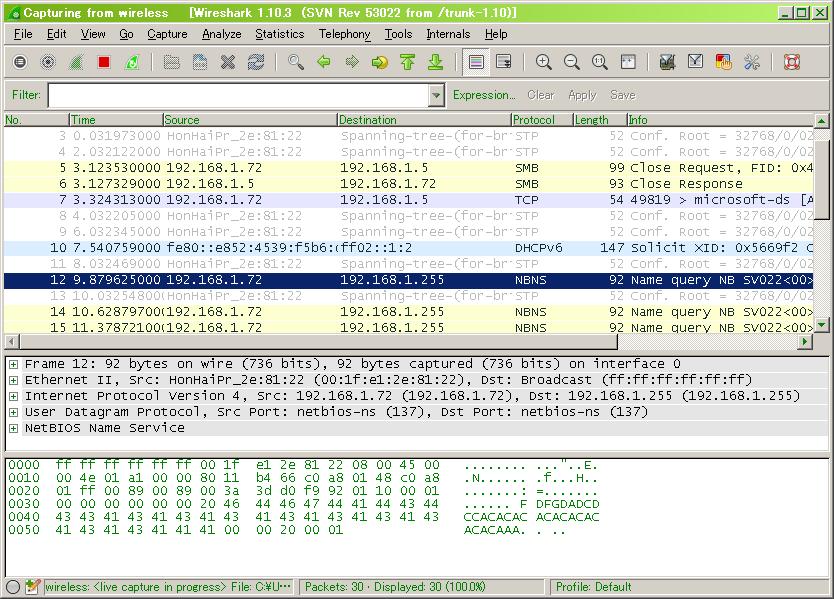Screen dimensions: 834x599
Task: Open the File menu
Action: 23,34
